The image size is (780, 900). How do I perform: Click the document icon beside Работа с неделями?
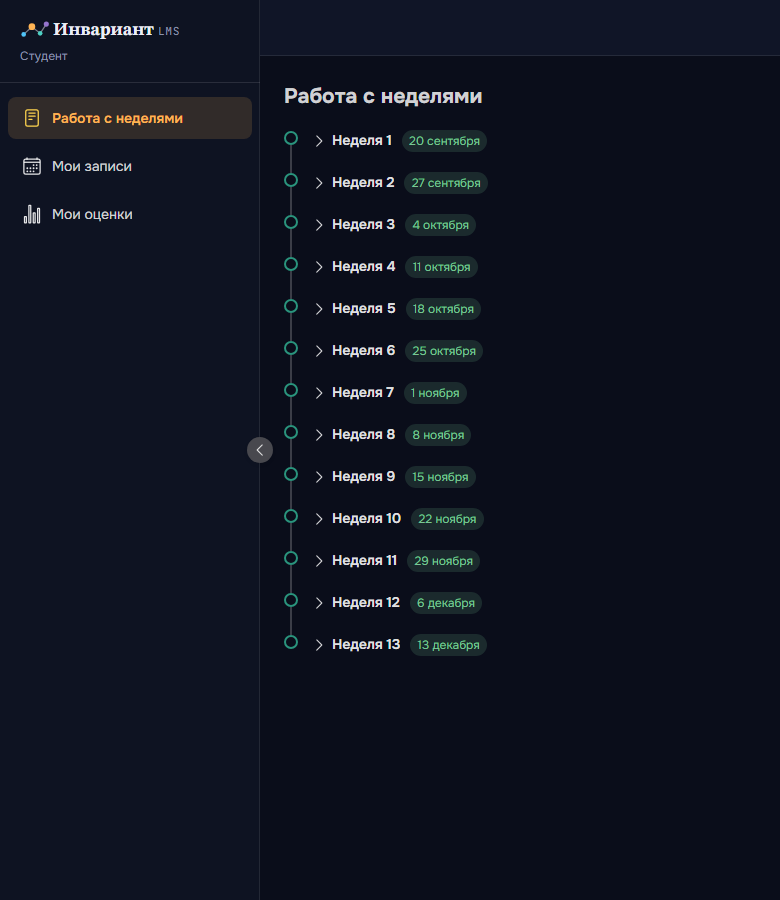(32, 118)
